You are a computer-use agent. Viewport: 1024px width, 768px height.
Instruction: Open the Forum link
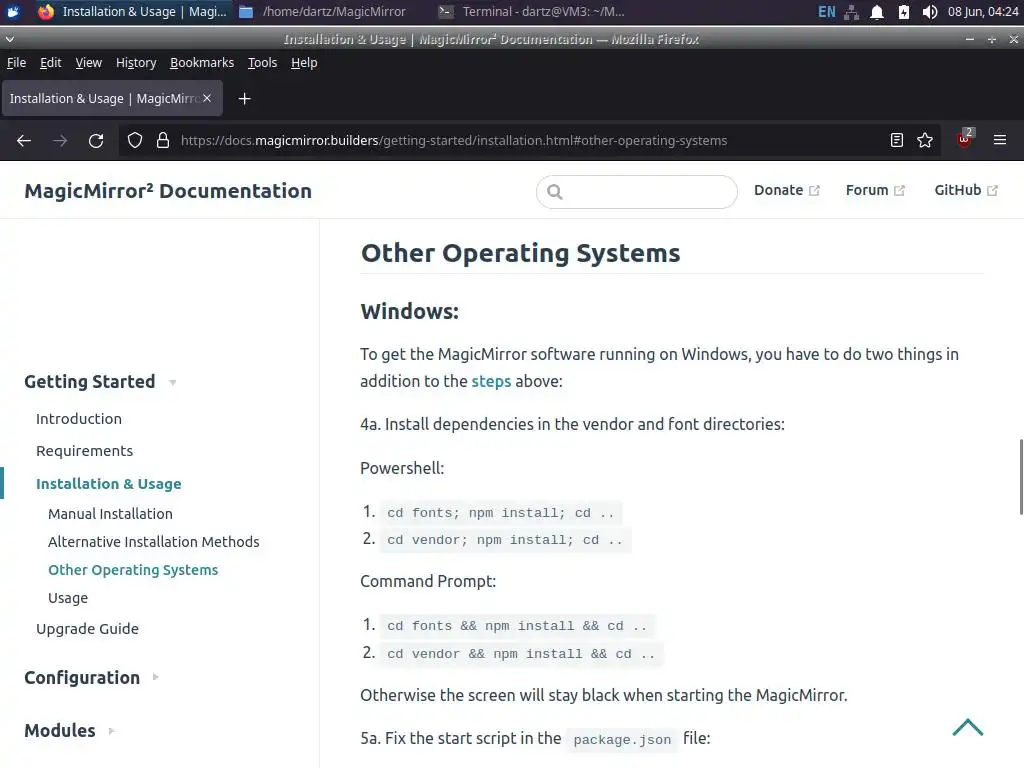click(875, 190)
